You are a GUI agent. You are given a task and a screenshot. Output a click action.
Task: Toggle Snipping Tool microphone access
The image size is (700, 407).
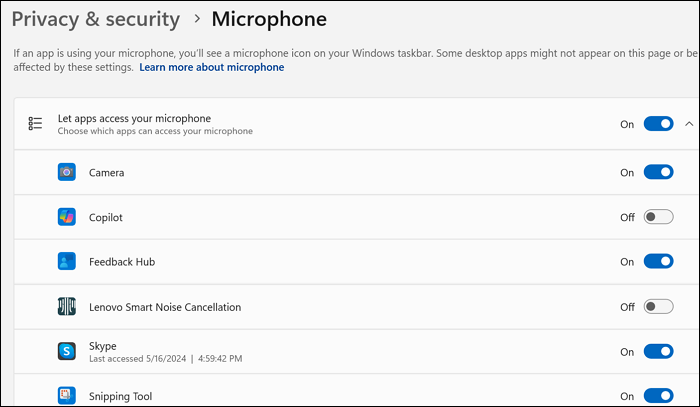(x=658, y=396)
